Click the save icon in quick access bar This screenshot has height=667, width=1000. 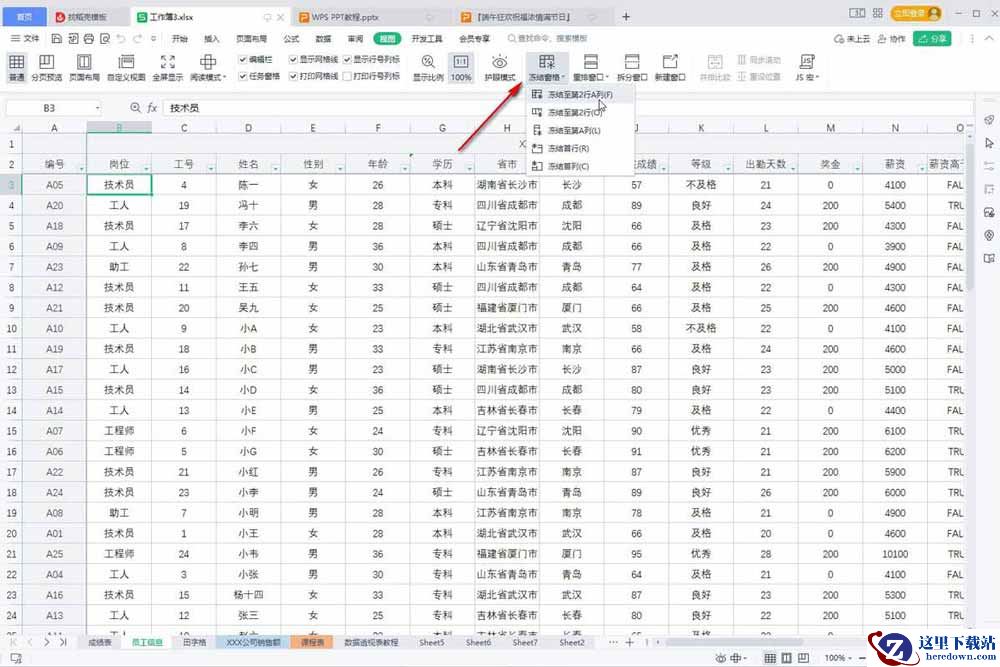coord(57,39)
